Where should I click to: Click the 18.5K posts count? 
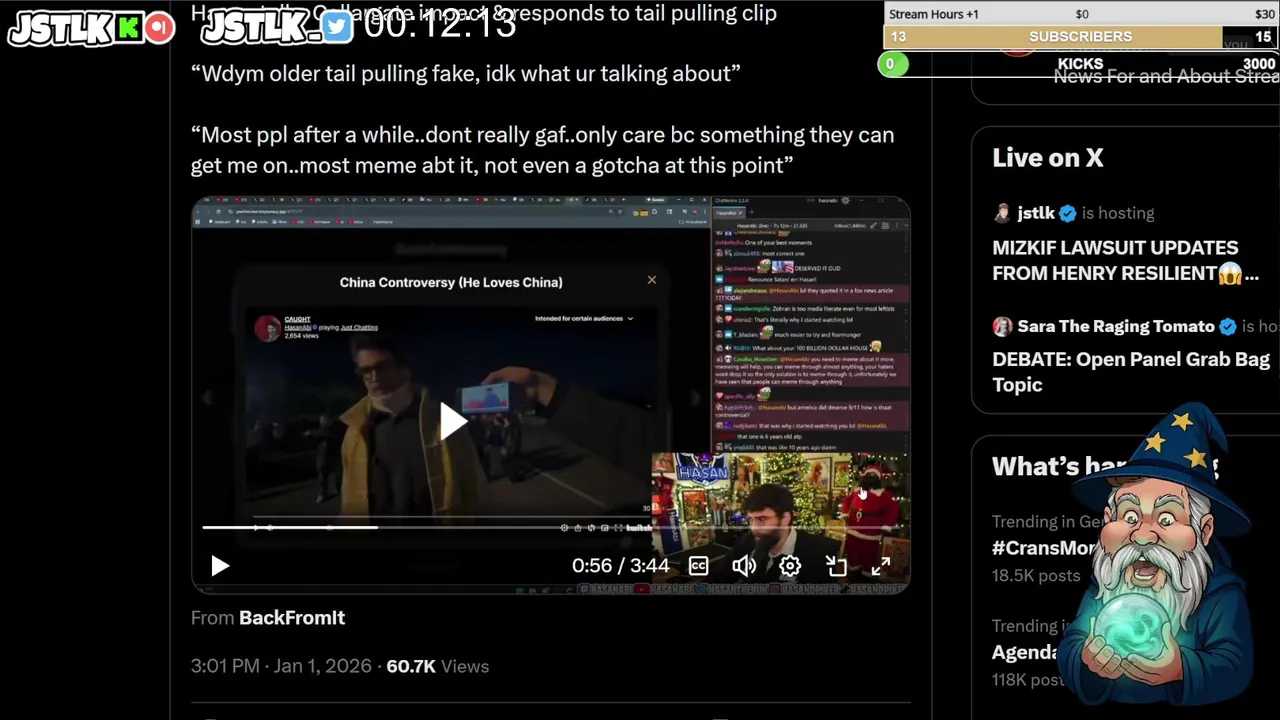[x=1036, y=576]
